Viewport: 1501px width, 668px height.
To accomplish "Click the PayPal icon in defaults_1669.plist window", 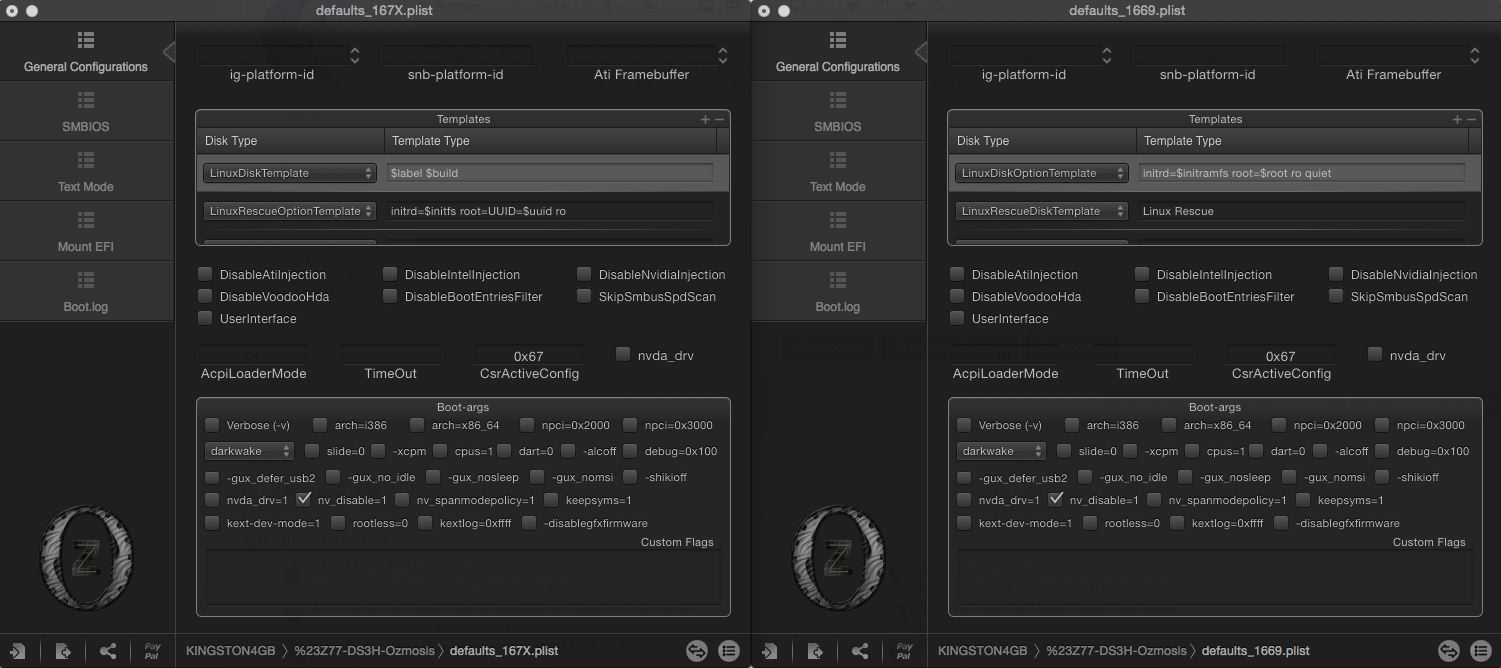I will coord(904,651).
